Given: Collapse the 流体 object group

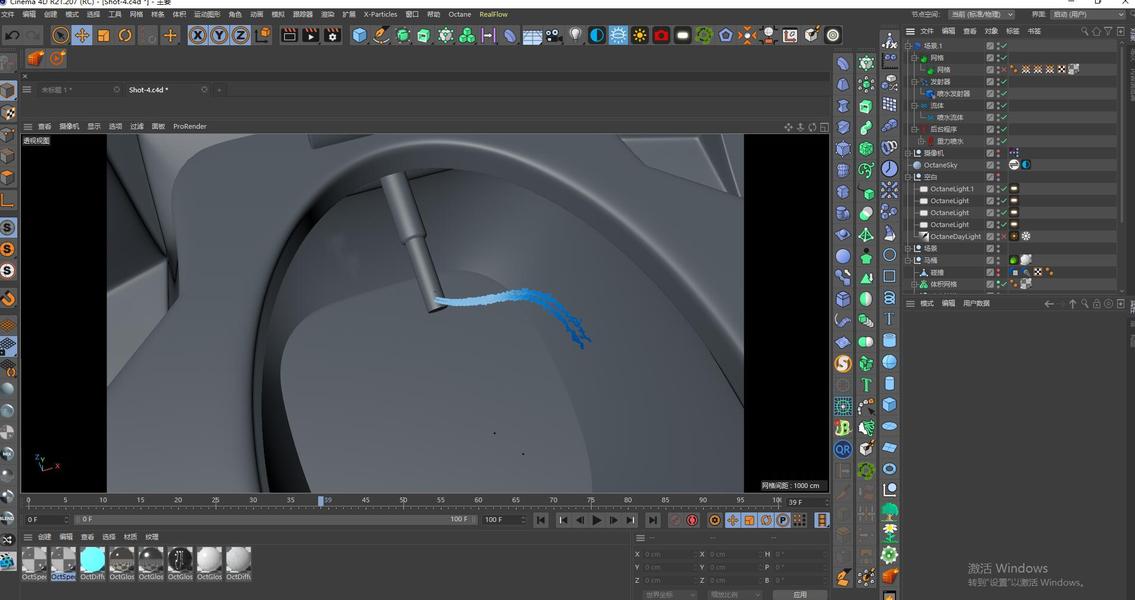Looking at the screenshot, I should pos(914,106).
